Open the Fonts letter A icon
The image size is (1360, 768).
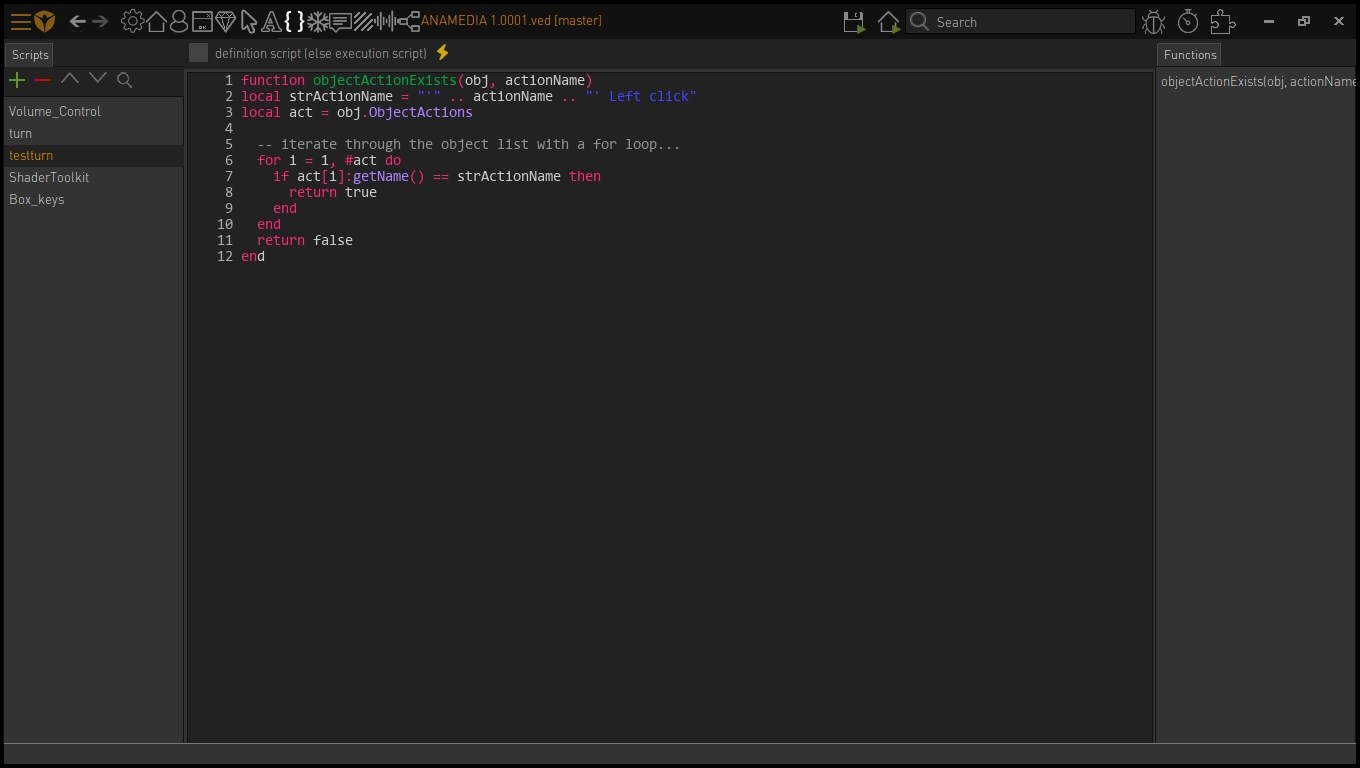coord(271,21)
